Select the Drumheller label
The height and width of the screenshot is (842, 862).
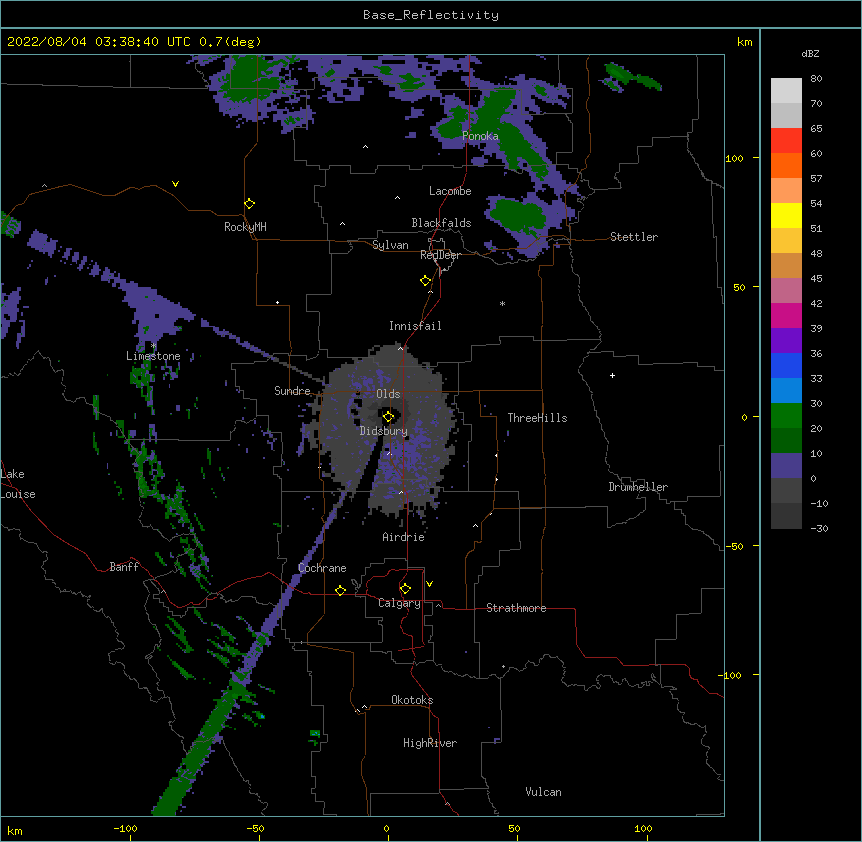[x=638, y=487]
